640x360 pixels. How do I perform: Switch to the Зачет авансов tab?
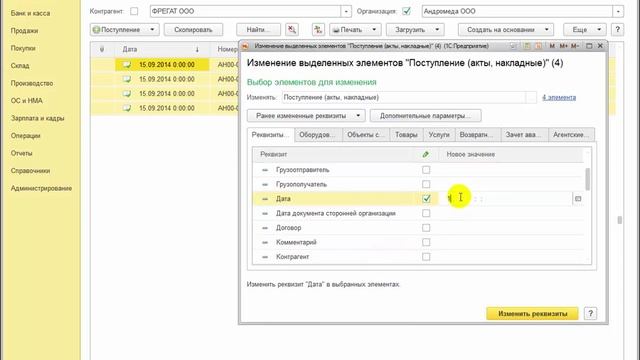point(524,135)
